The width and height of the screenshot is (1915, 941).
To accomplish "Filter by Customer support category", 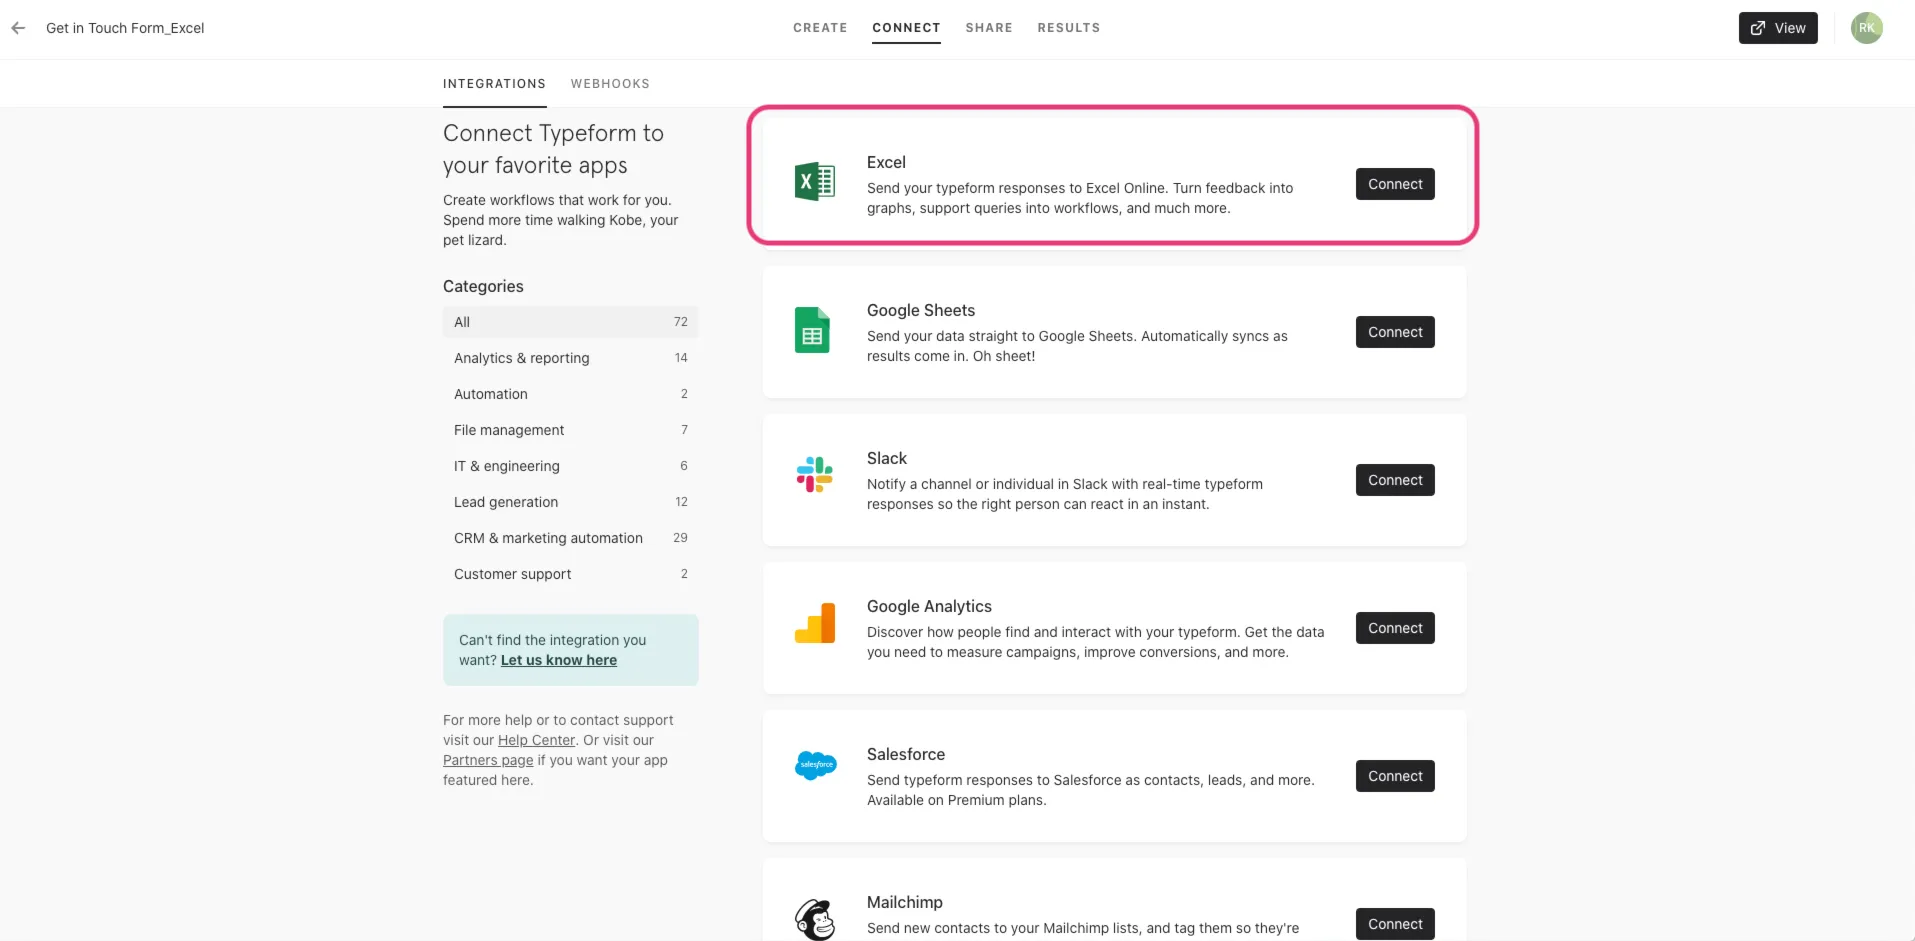I will click(x=570, y=574).
